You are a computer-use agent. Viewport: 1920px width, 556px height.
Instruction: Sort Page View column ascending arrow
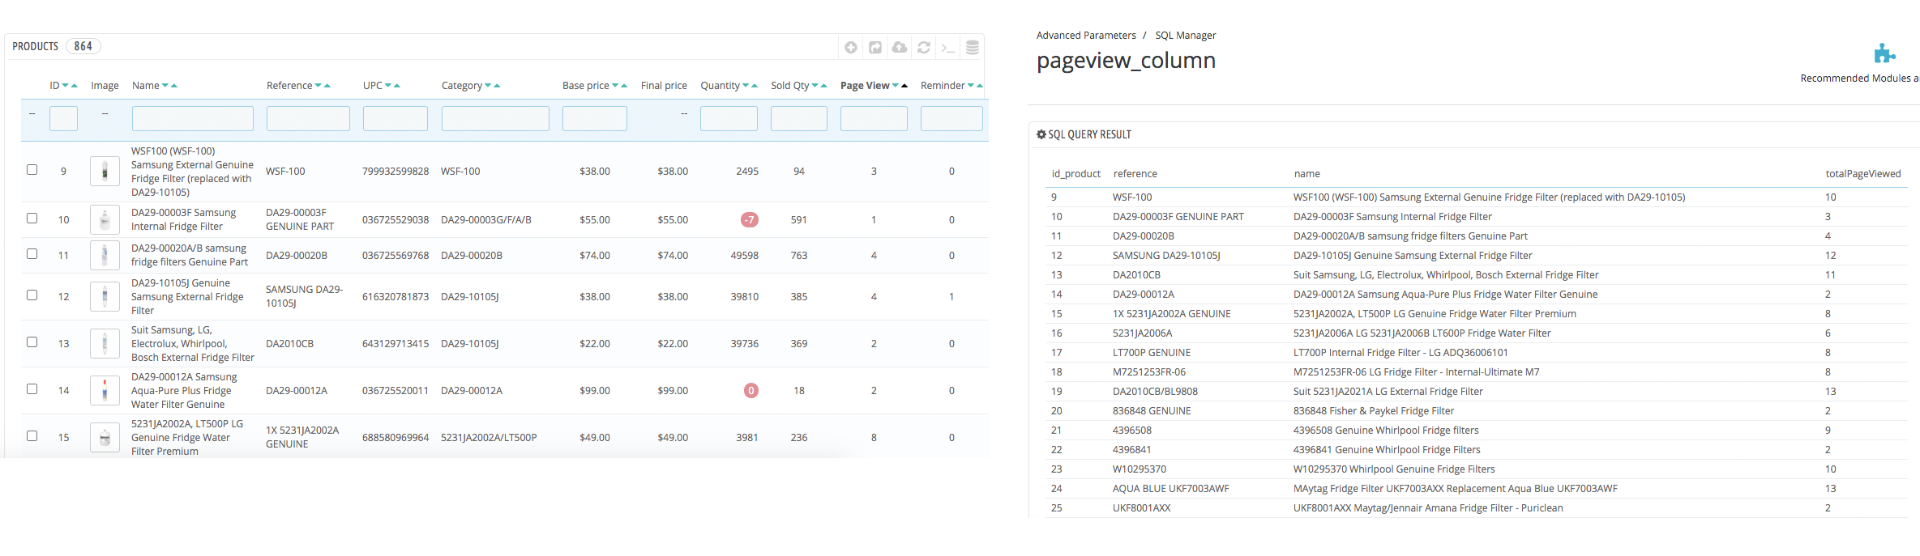(905, 86)
